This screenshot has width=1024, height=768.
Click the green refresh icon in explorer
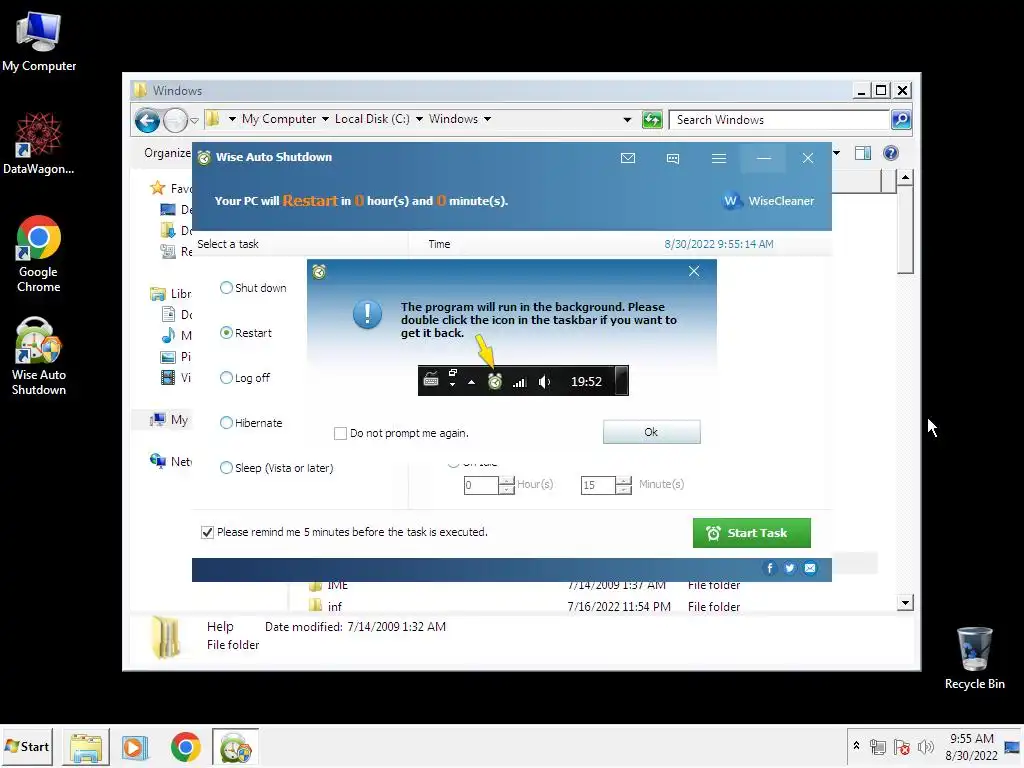(x=652, y=120)
